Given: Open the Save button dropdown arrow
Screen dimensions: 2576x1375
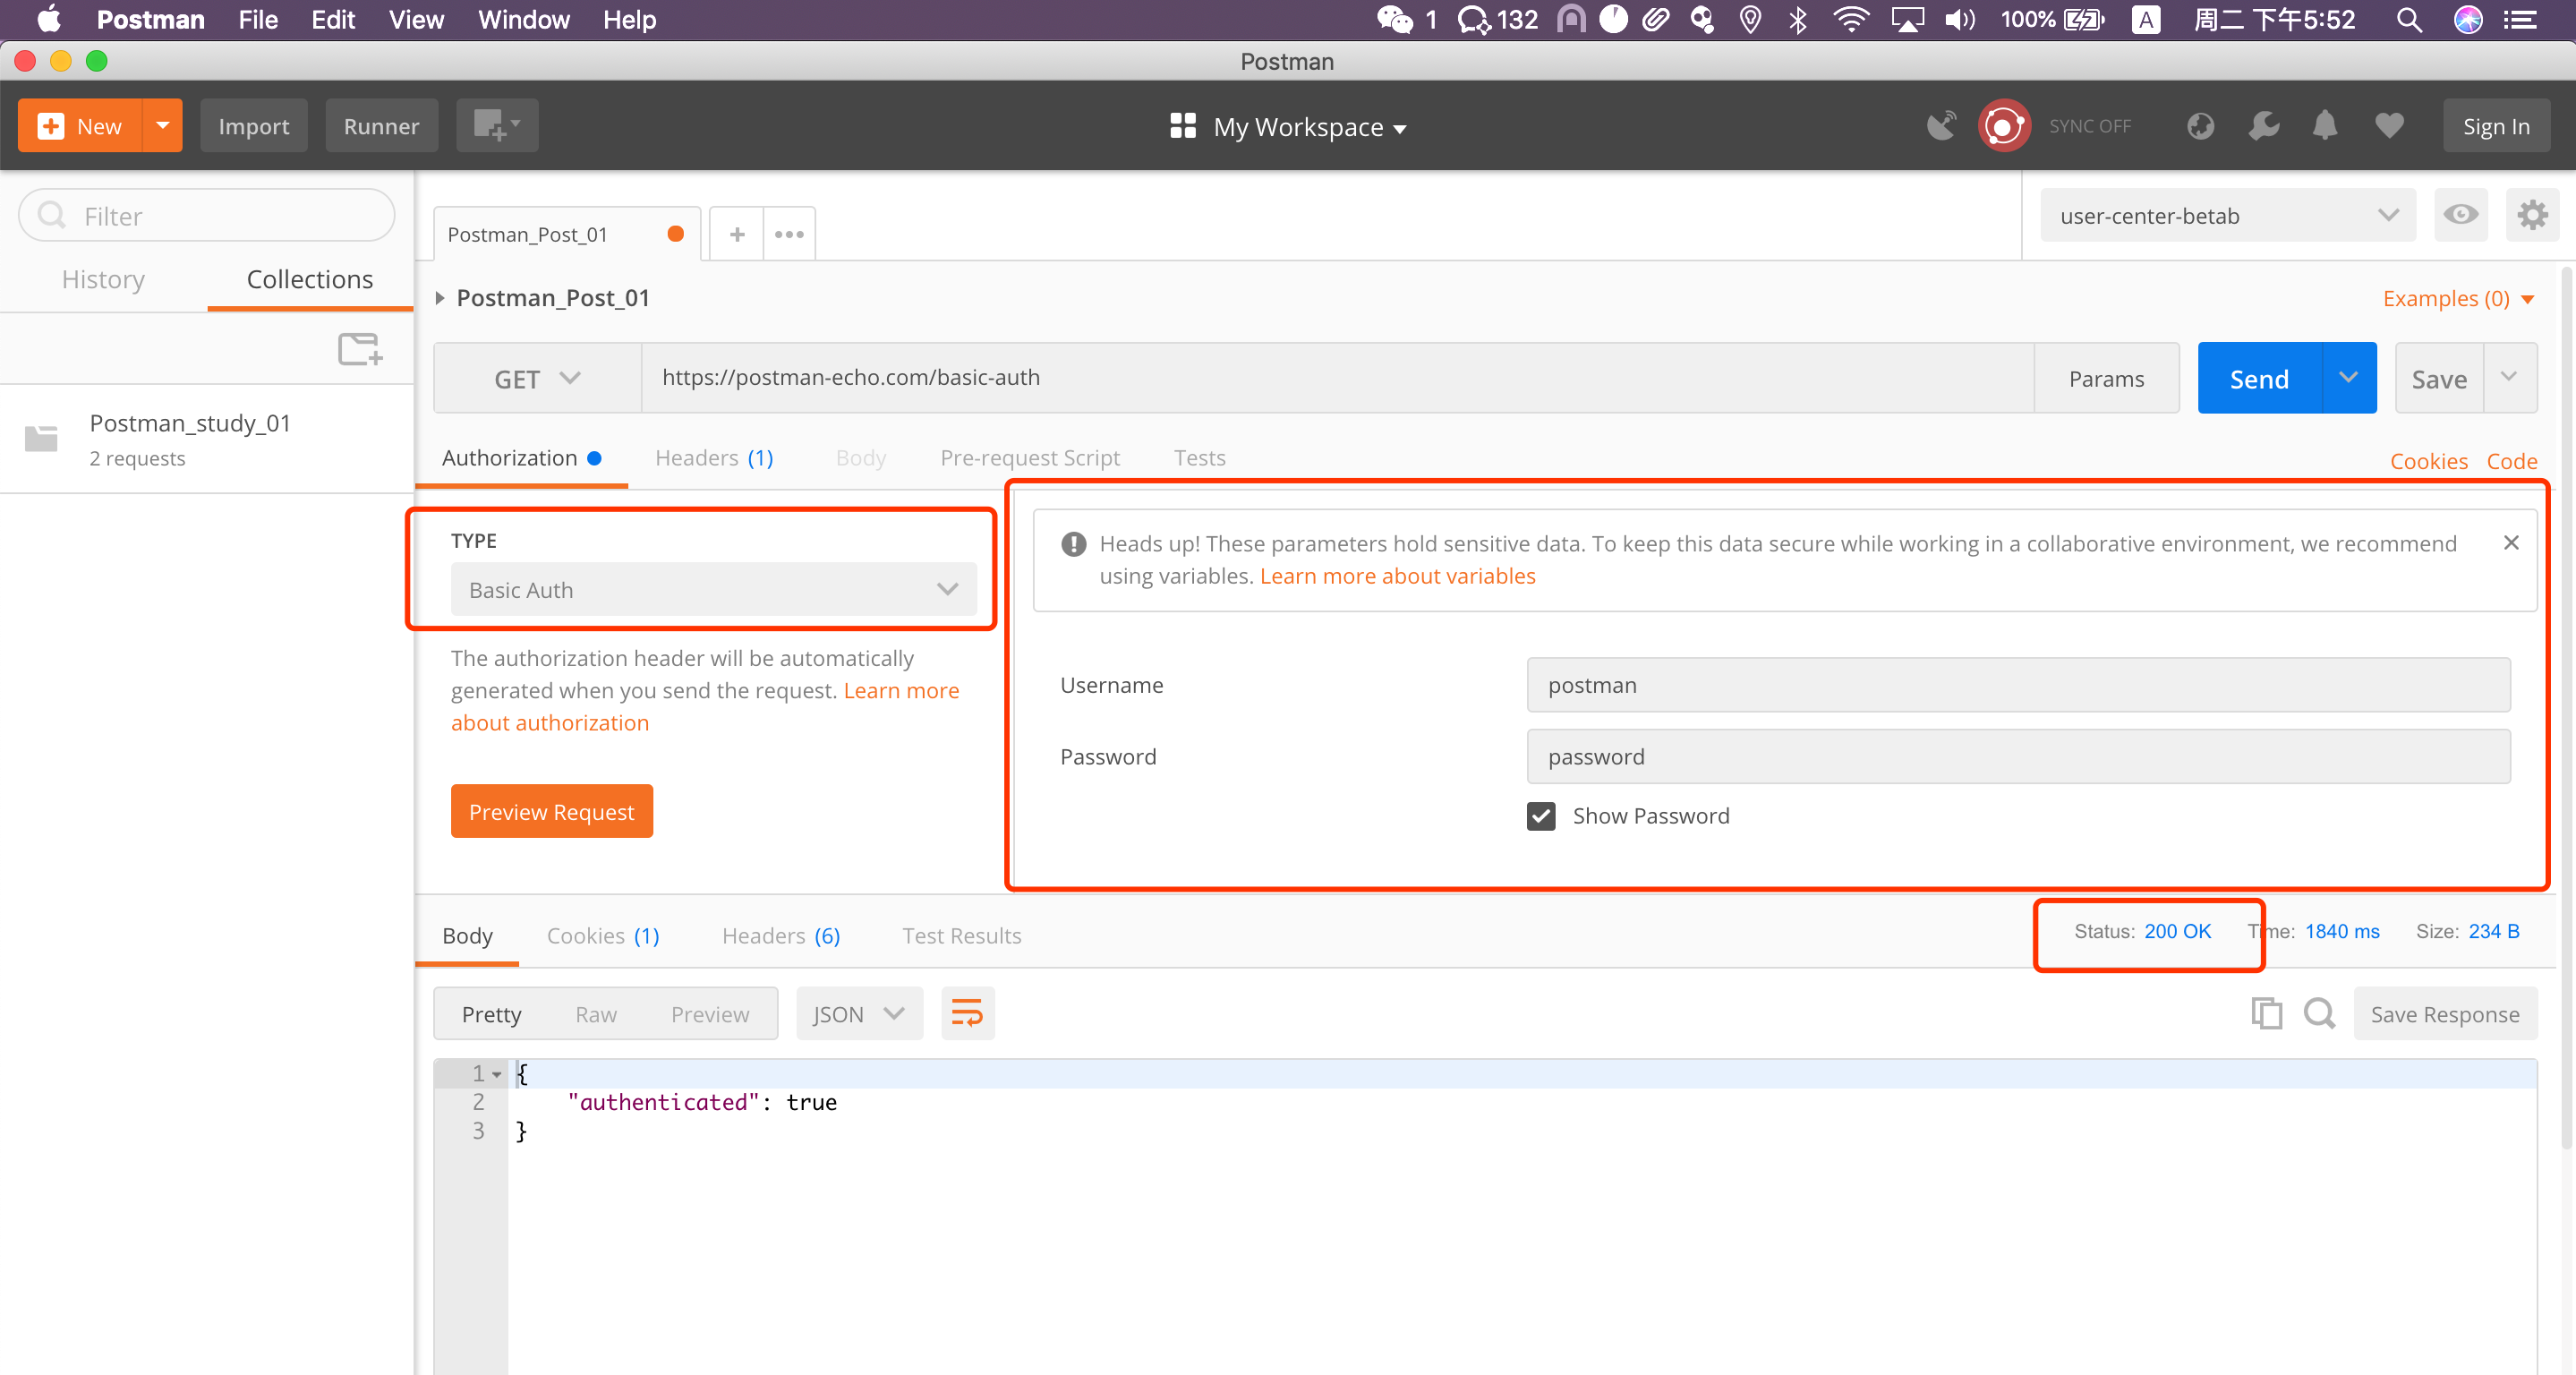Looking at the screenshot, I should point(2510,378).
